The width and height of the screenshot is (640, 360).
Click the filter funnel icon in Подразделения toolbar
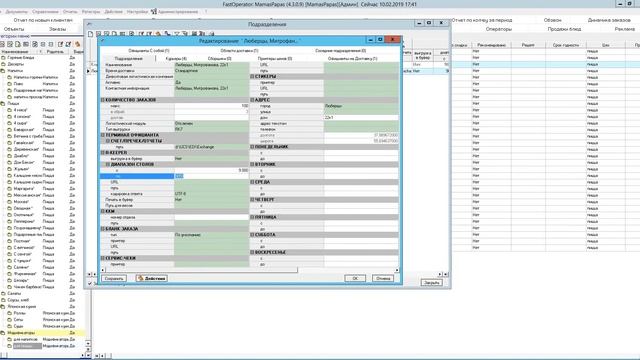click(x=177, y=34)
